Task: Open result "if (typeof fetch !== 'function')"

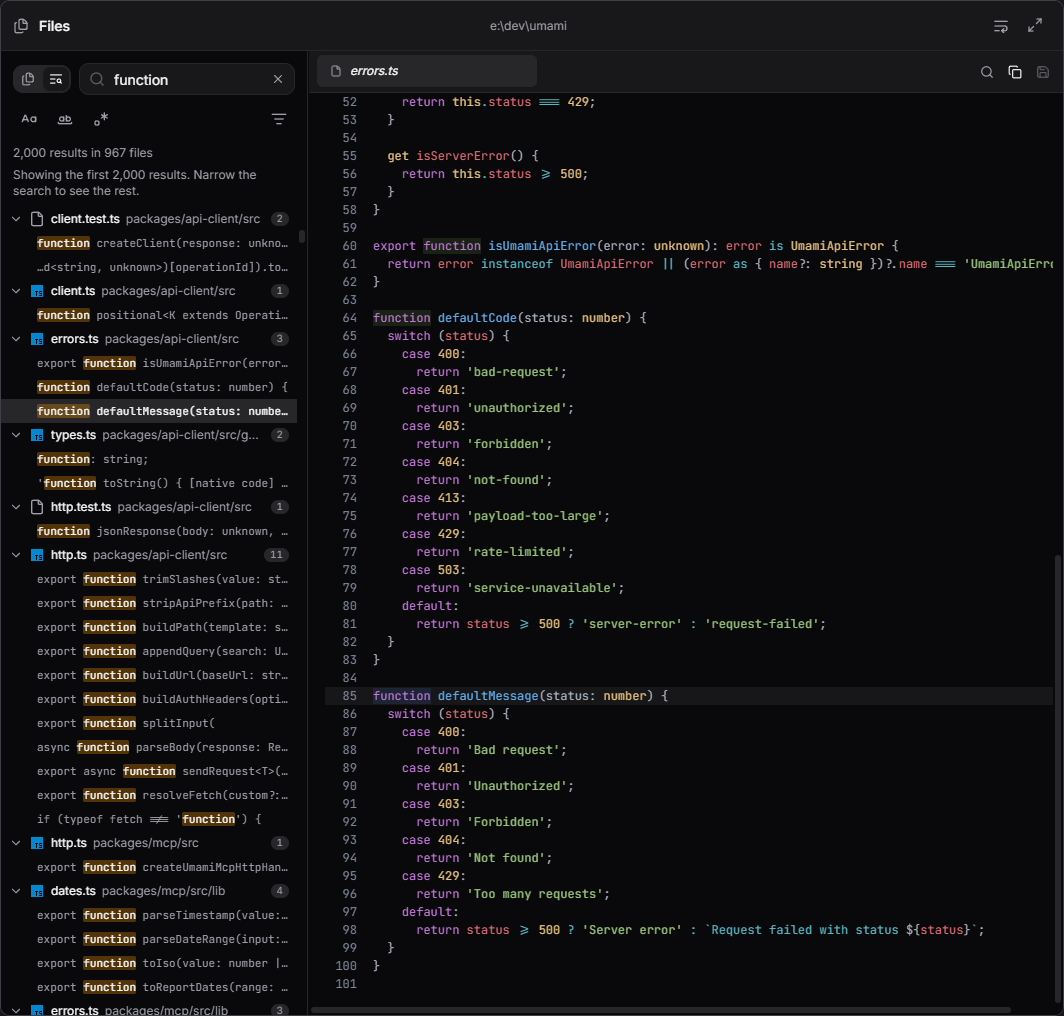Action: [149, 819]
